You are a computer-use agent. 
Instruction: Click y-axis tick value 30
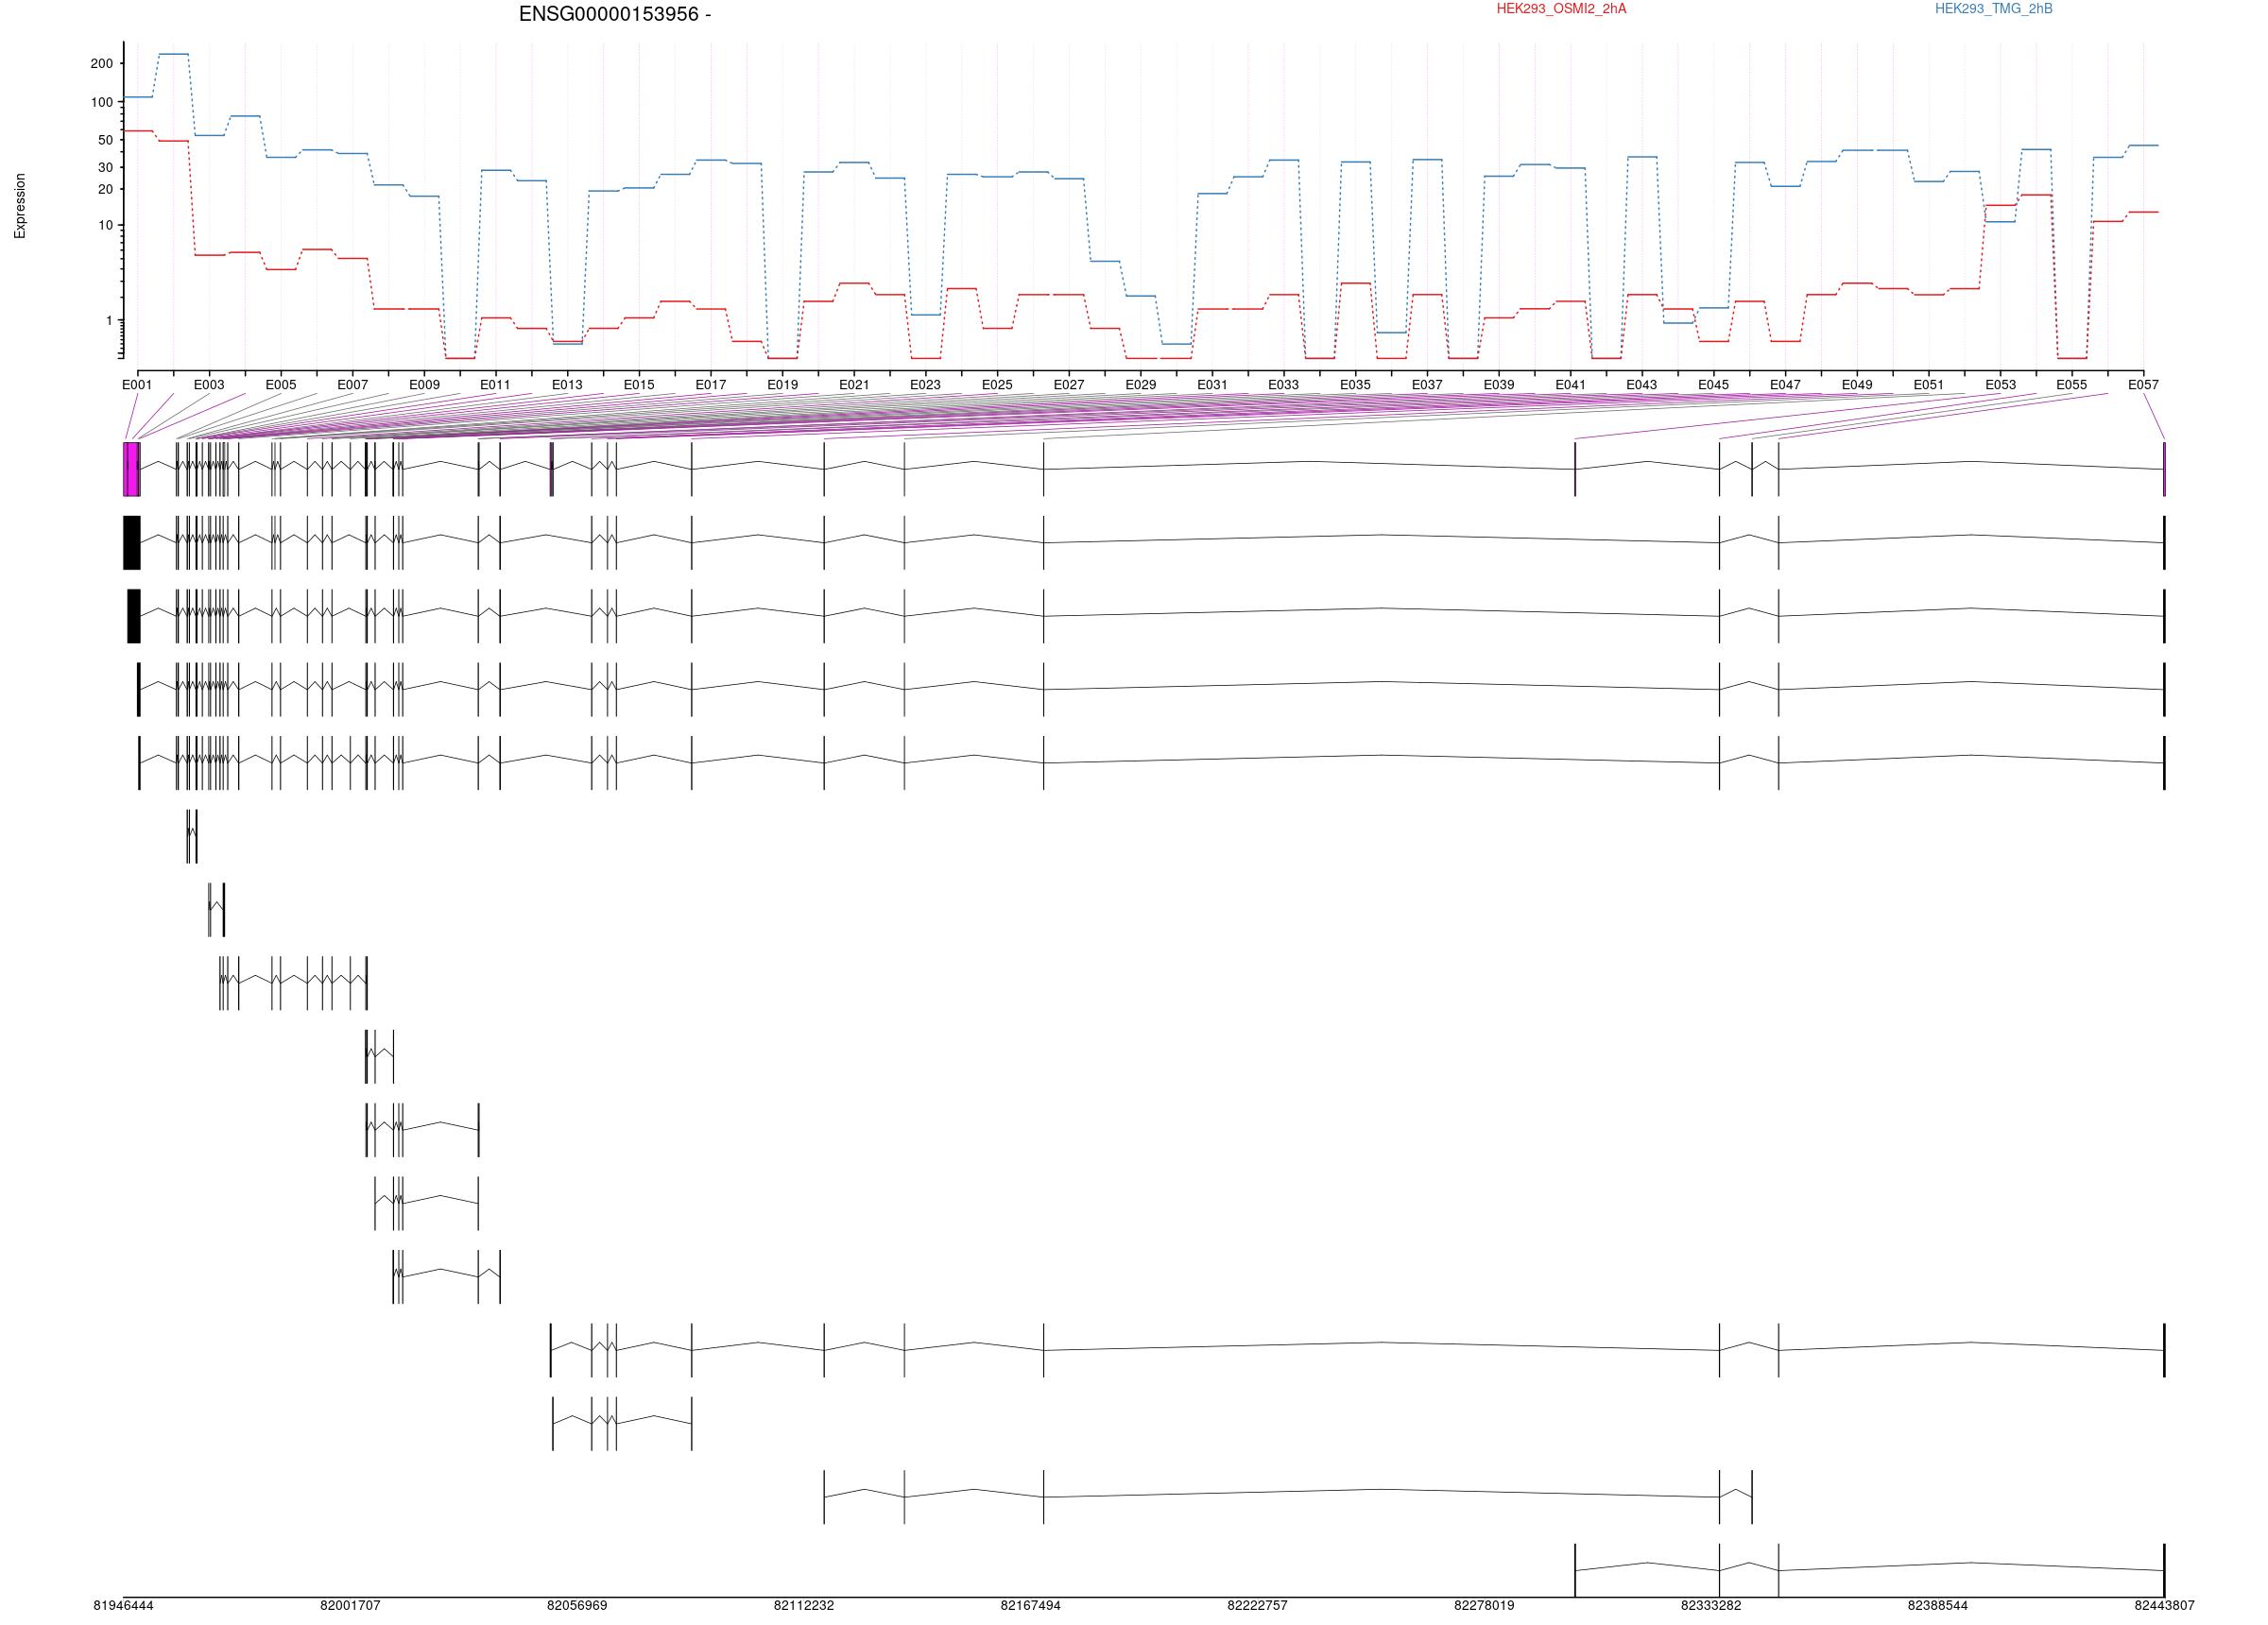click(x=105, y=168)
